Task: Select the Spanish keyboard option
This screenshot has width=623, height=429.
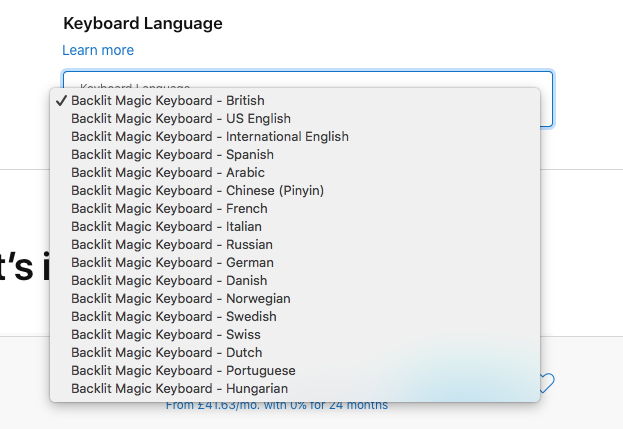Action: (295, 155)
